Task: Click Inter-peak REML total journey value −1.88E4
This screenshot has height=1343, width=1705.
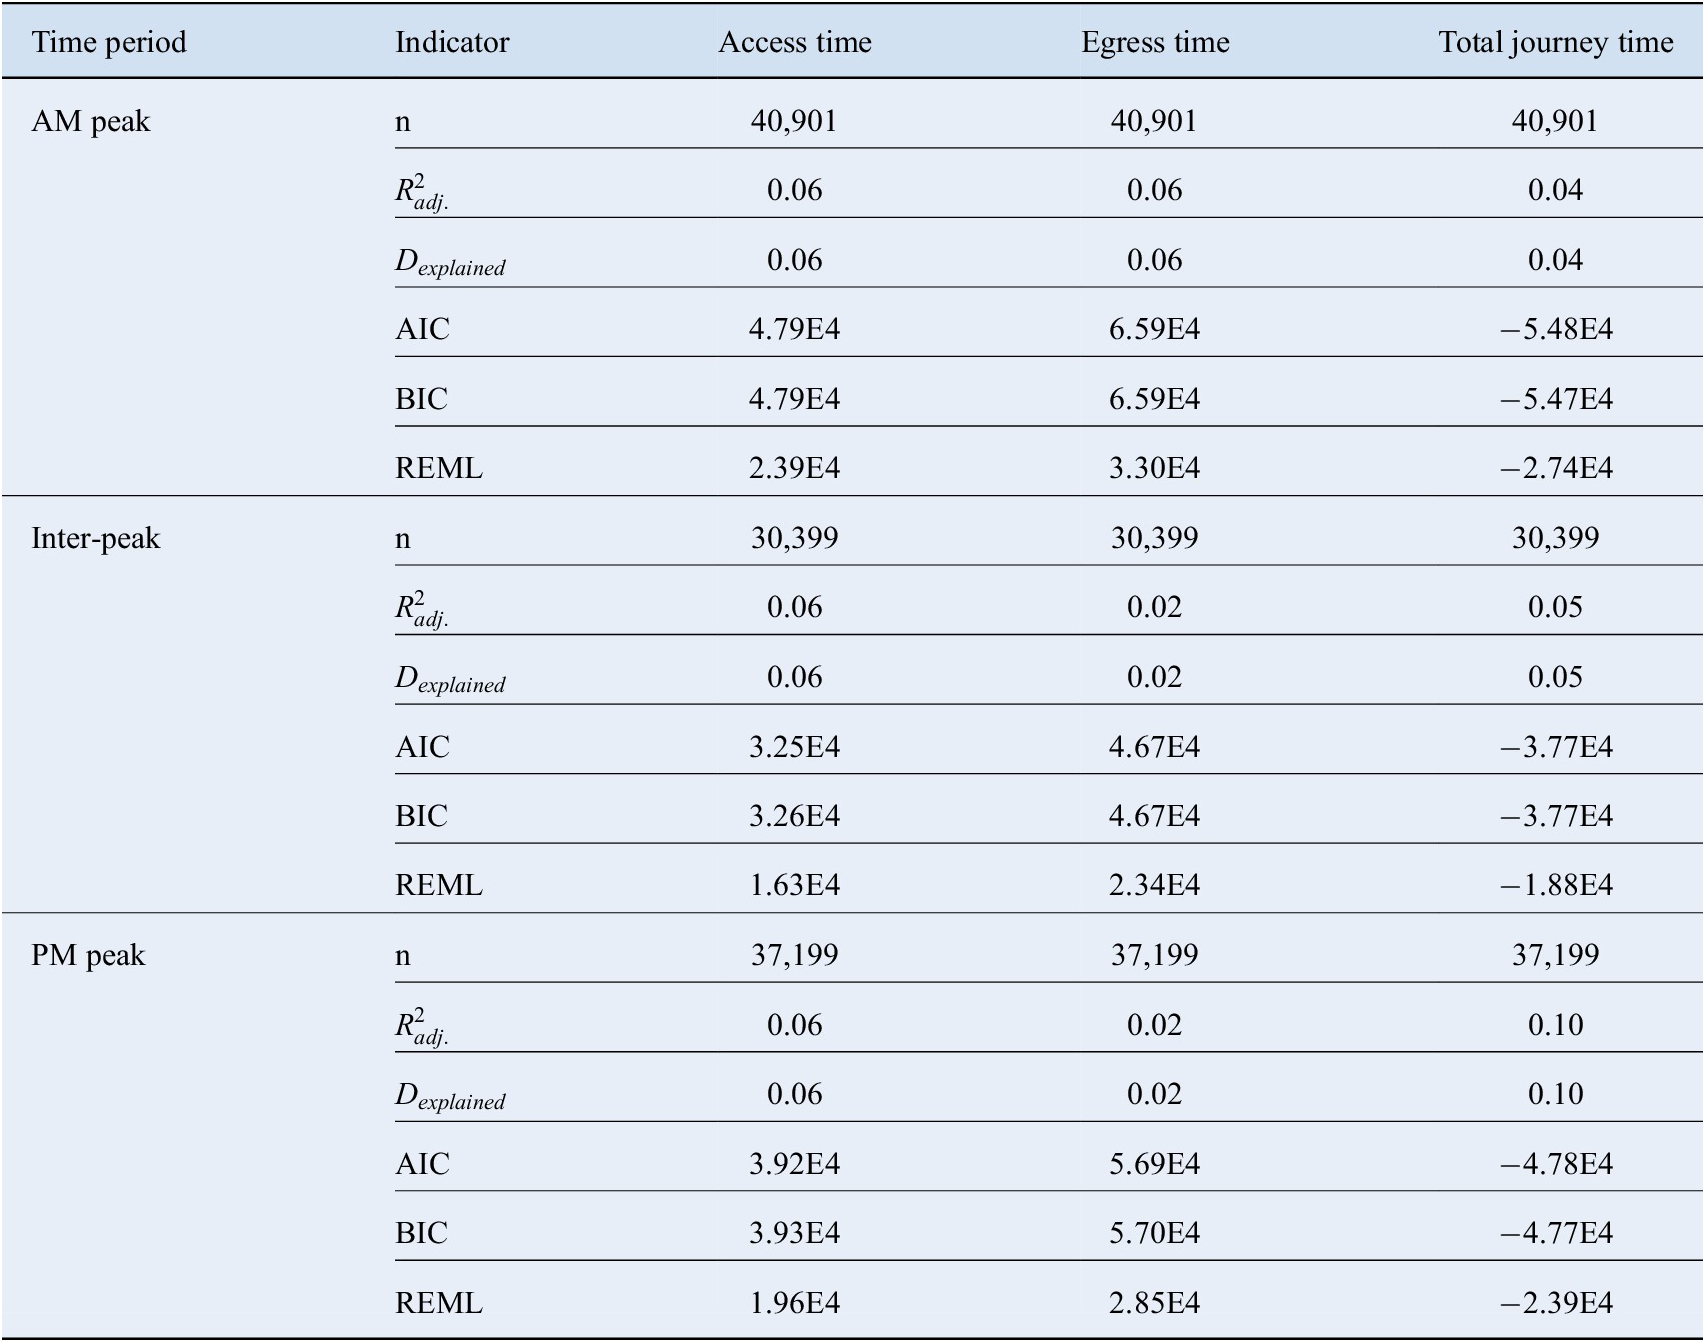Action: [1556, 886]
